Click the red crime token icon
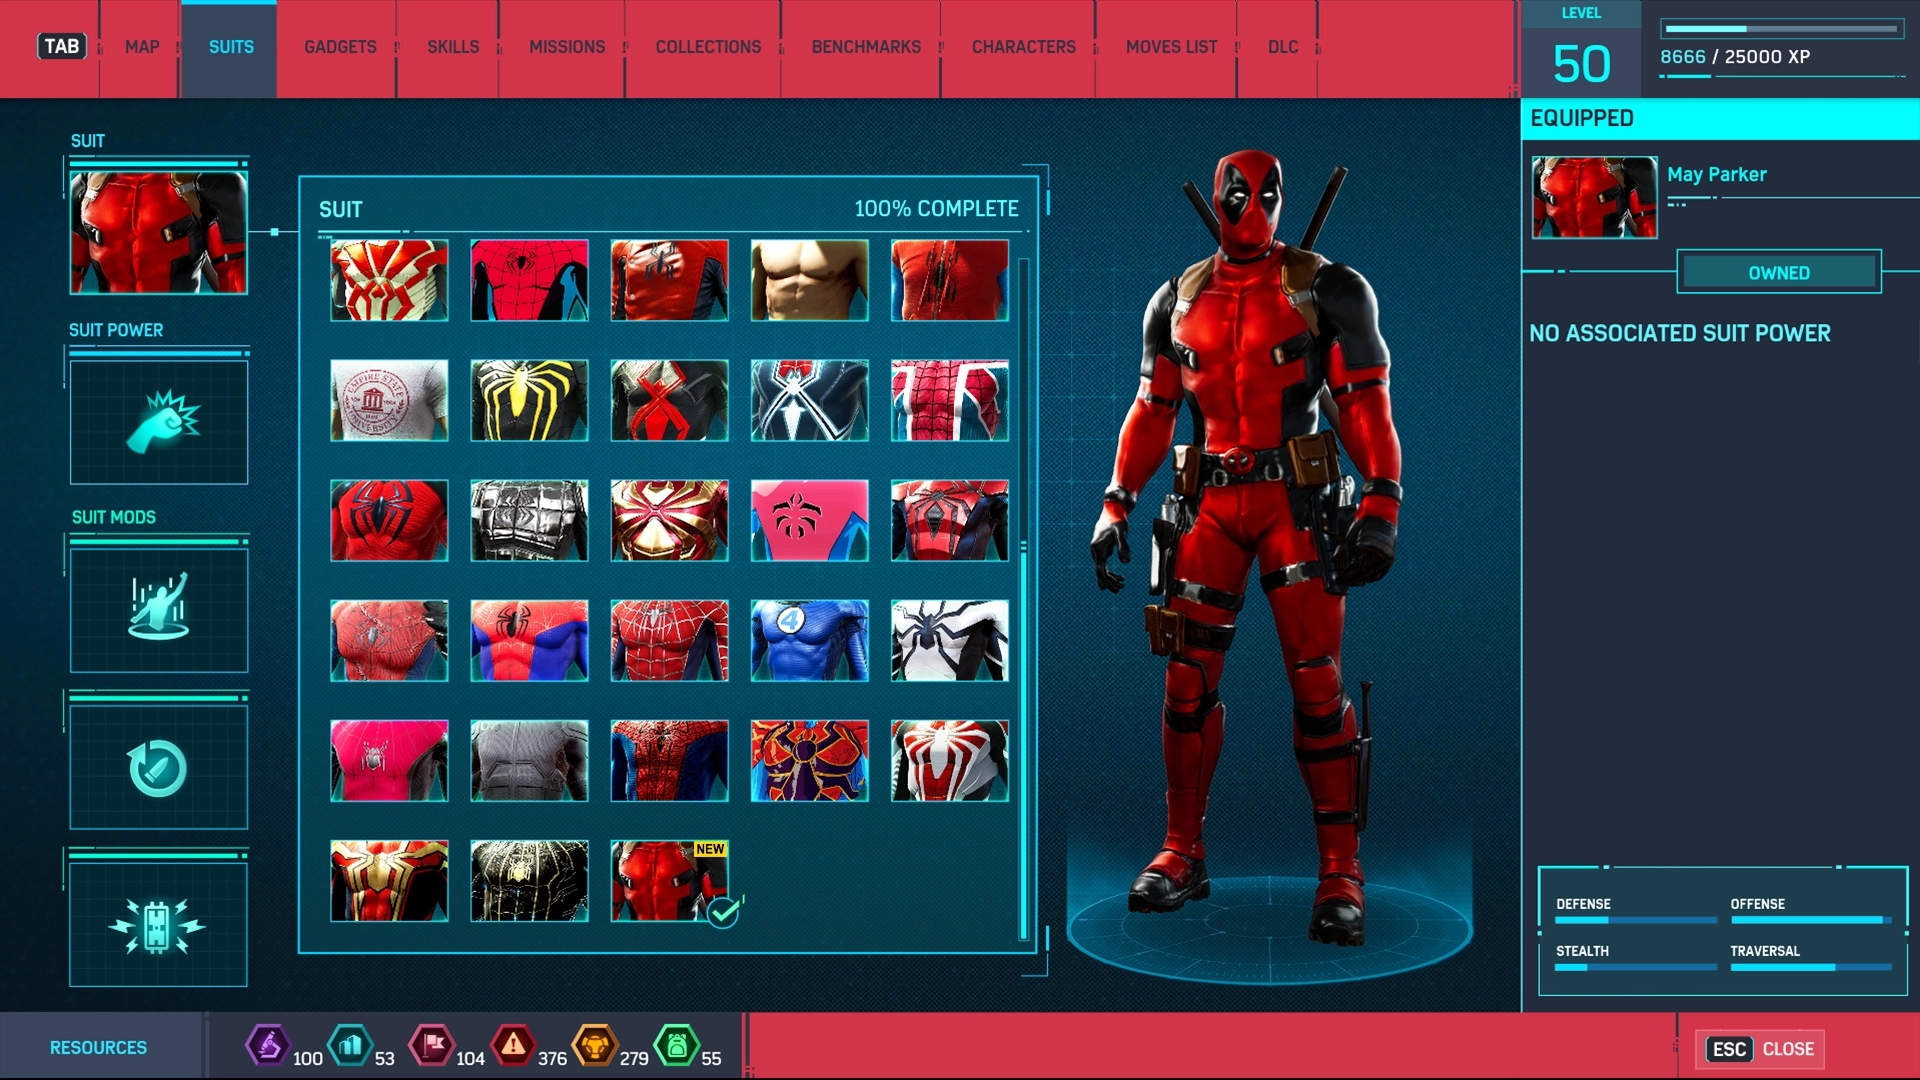This screenshot has width=1920, height=1080. [513, 1046]
